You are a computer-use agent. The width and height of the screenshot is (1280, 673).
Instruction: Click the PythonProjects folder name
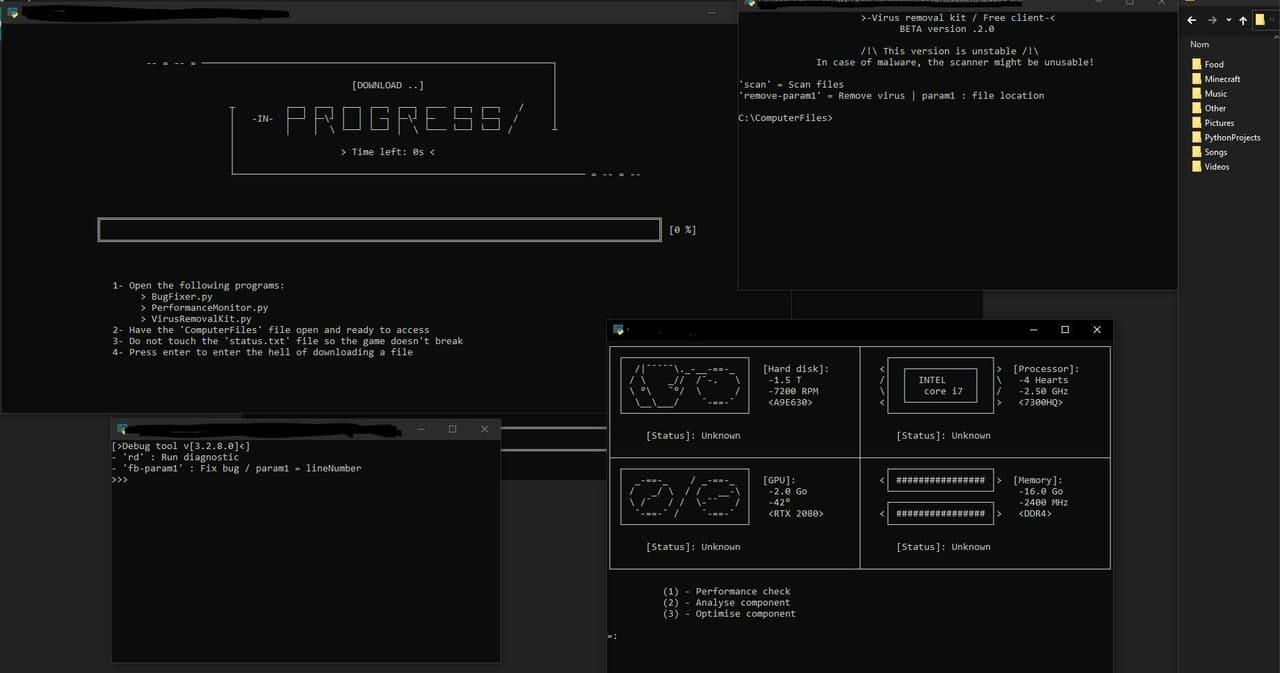coord(1232,137)
